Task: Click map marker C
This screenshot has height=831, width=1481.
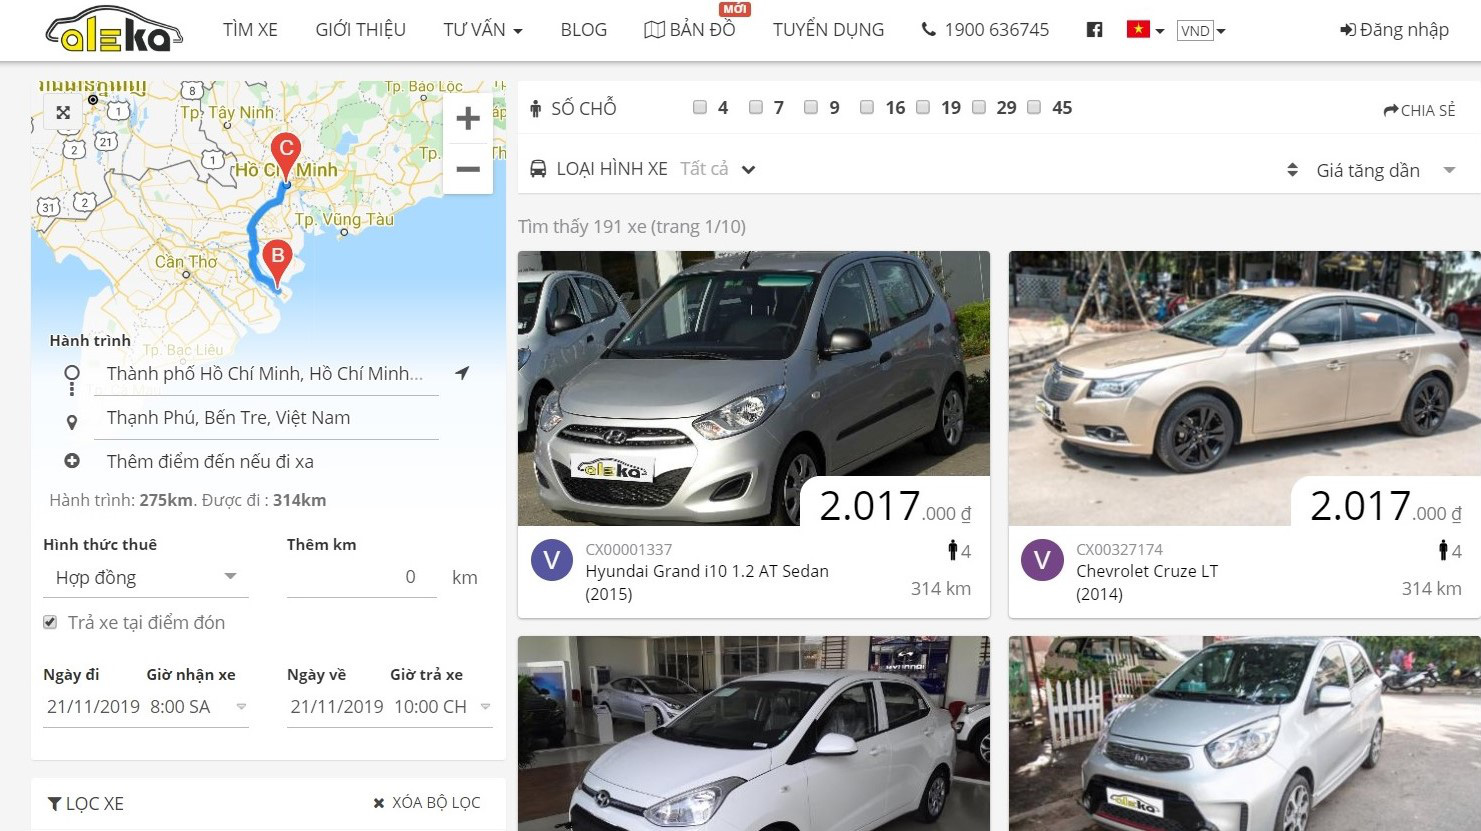Action: (x=286, y=157)
